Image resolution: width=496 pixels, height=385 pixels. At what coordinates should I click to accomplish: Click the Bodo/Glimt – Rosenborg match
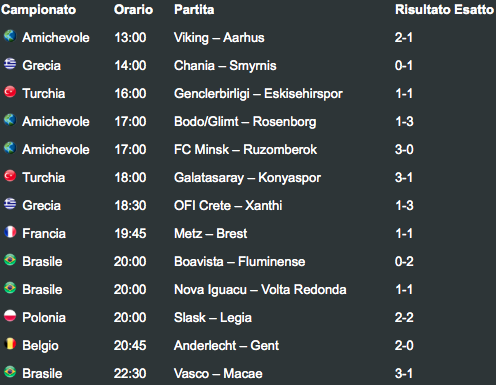coord(245,122)
